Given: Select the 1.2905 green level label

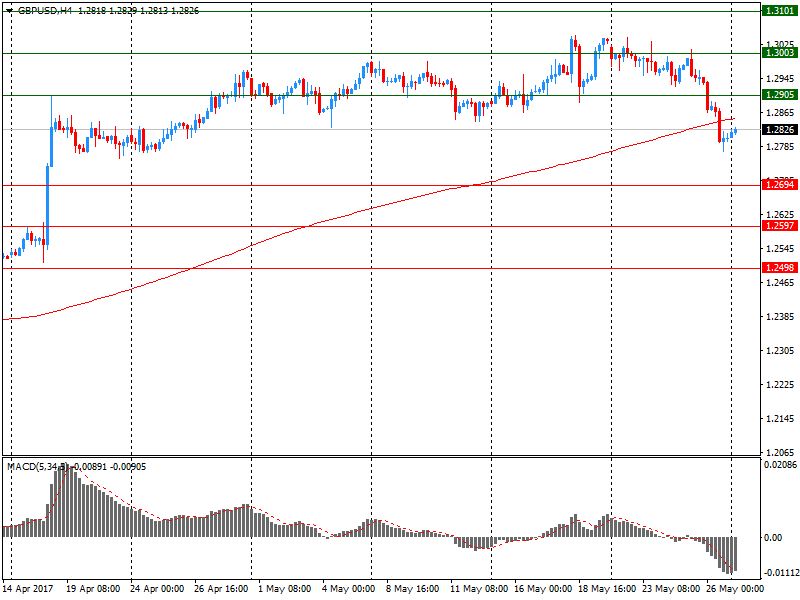Looking at the screenshot, I should coord(780,95).
